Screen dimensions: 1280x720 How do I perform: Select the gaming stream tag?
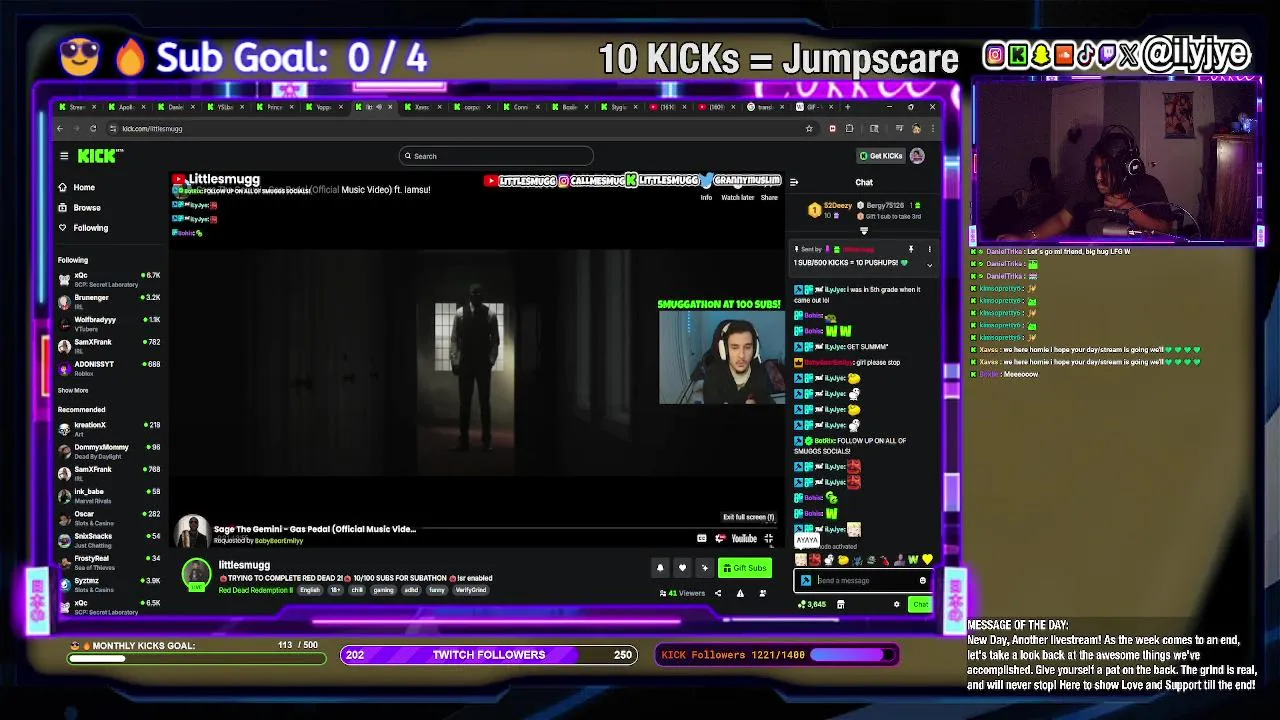tap(384, 590)
